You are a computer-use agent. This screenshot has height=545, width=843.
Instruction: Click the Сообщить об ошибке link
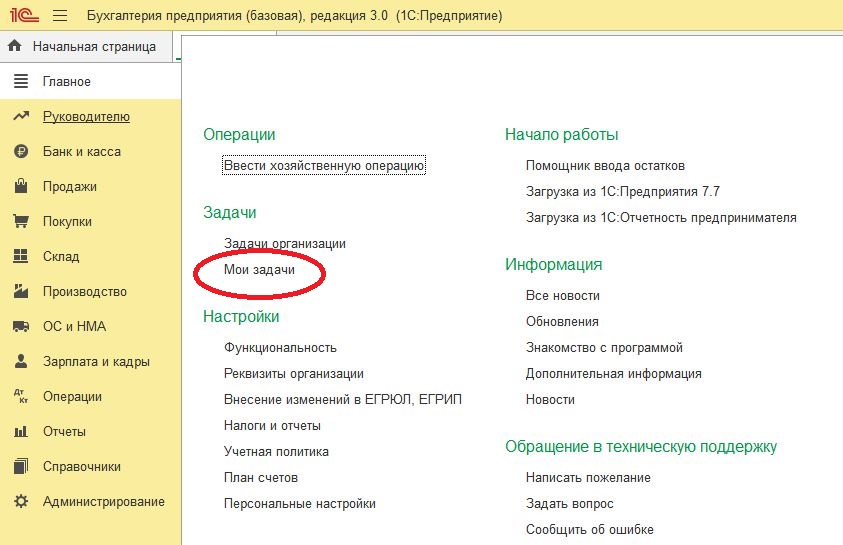pos(590,529)
